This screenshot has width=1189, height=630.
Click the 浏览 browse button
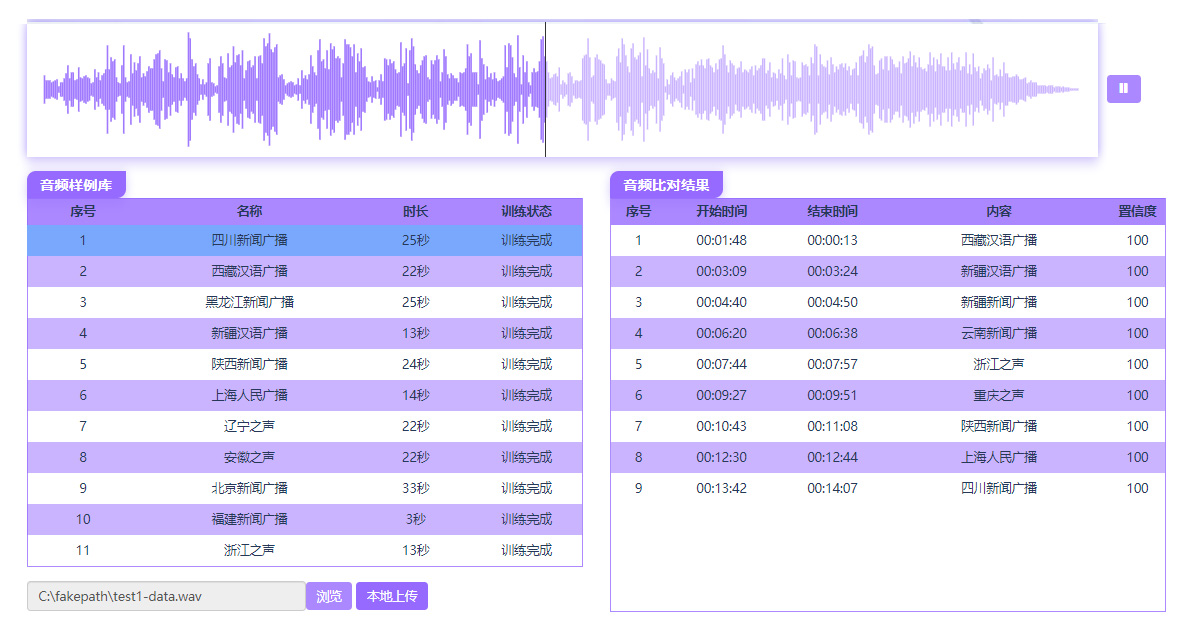(x=329, y=596)
